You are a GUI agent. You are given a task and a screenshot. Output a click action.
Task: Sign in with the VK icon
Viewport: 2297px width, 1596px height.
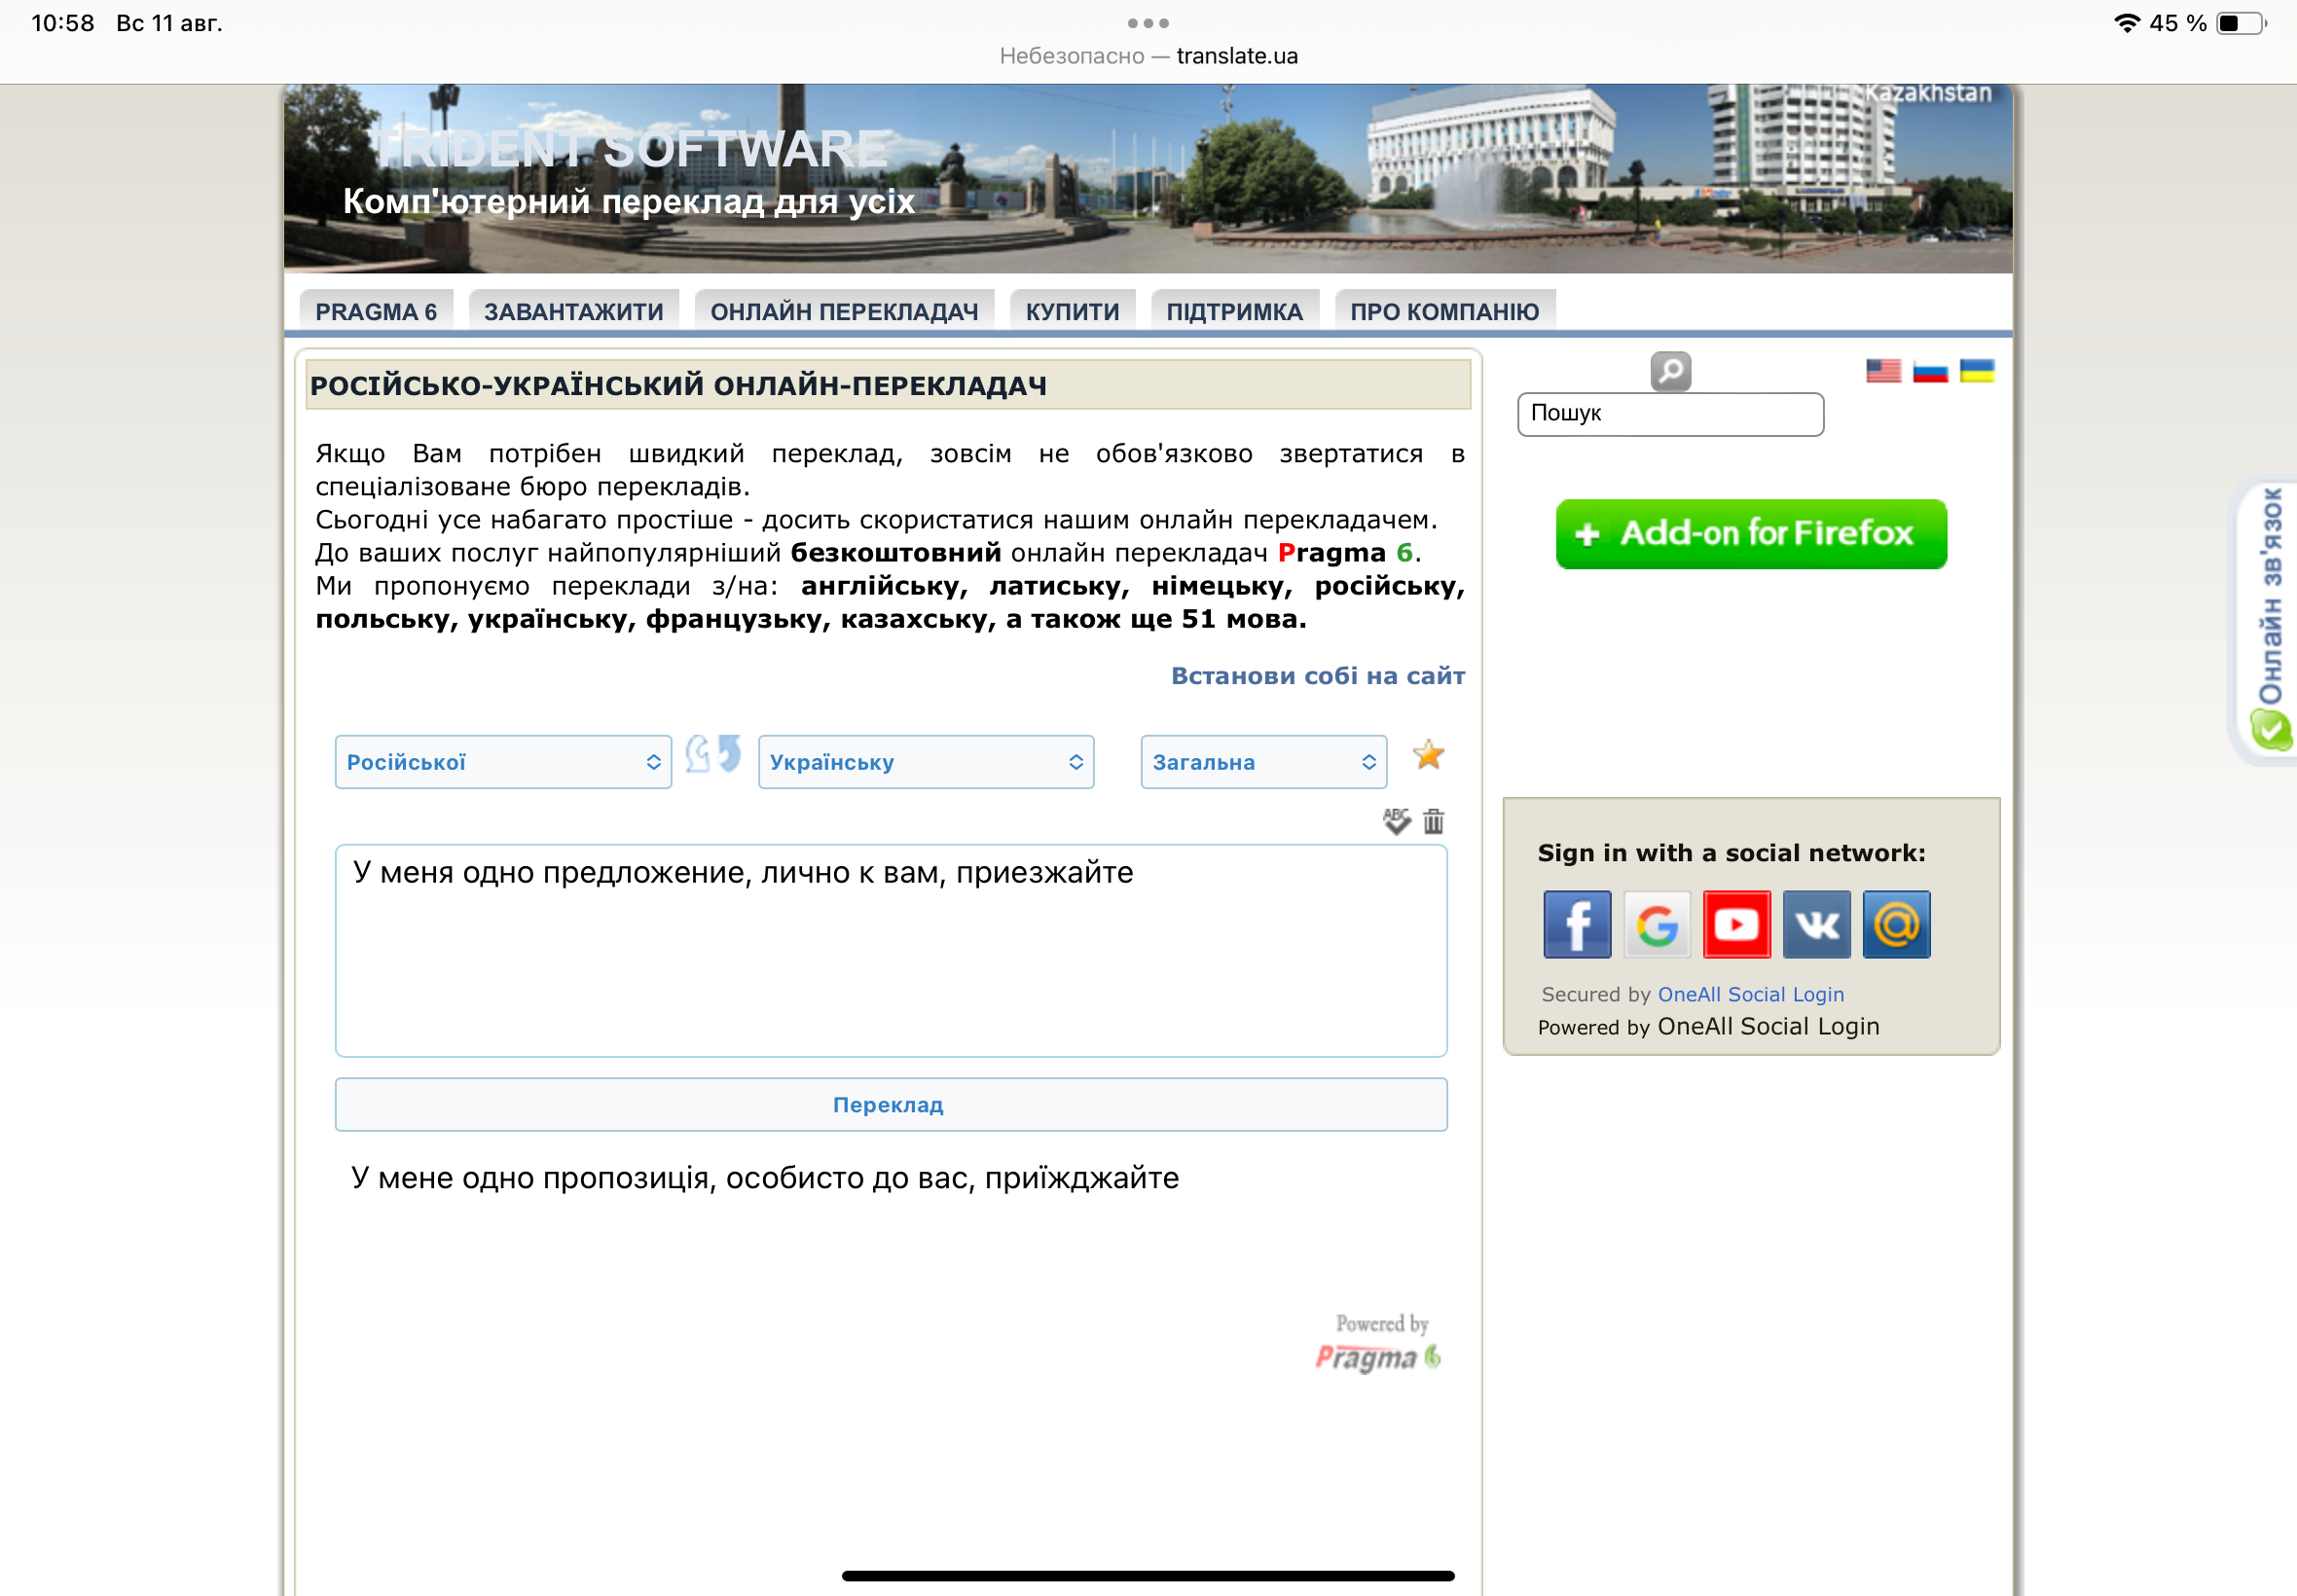click(1816, 924)
